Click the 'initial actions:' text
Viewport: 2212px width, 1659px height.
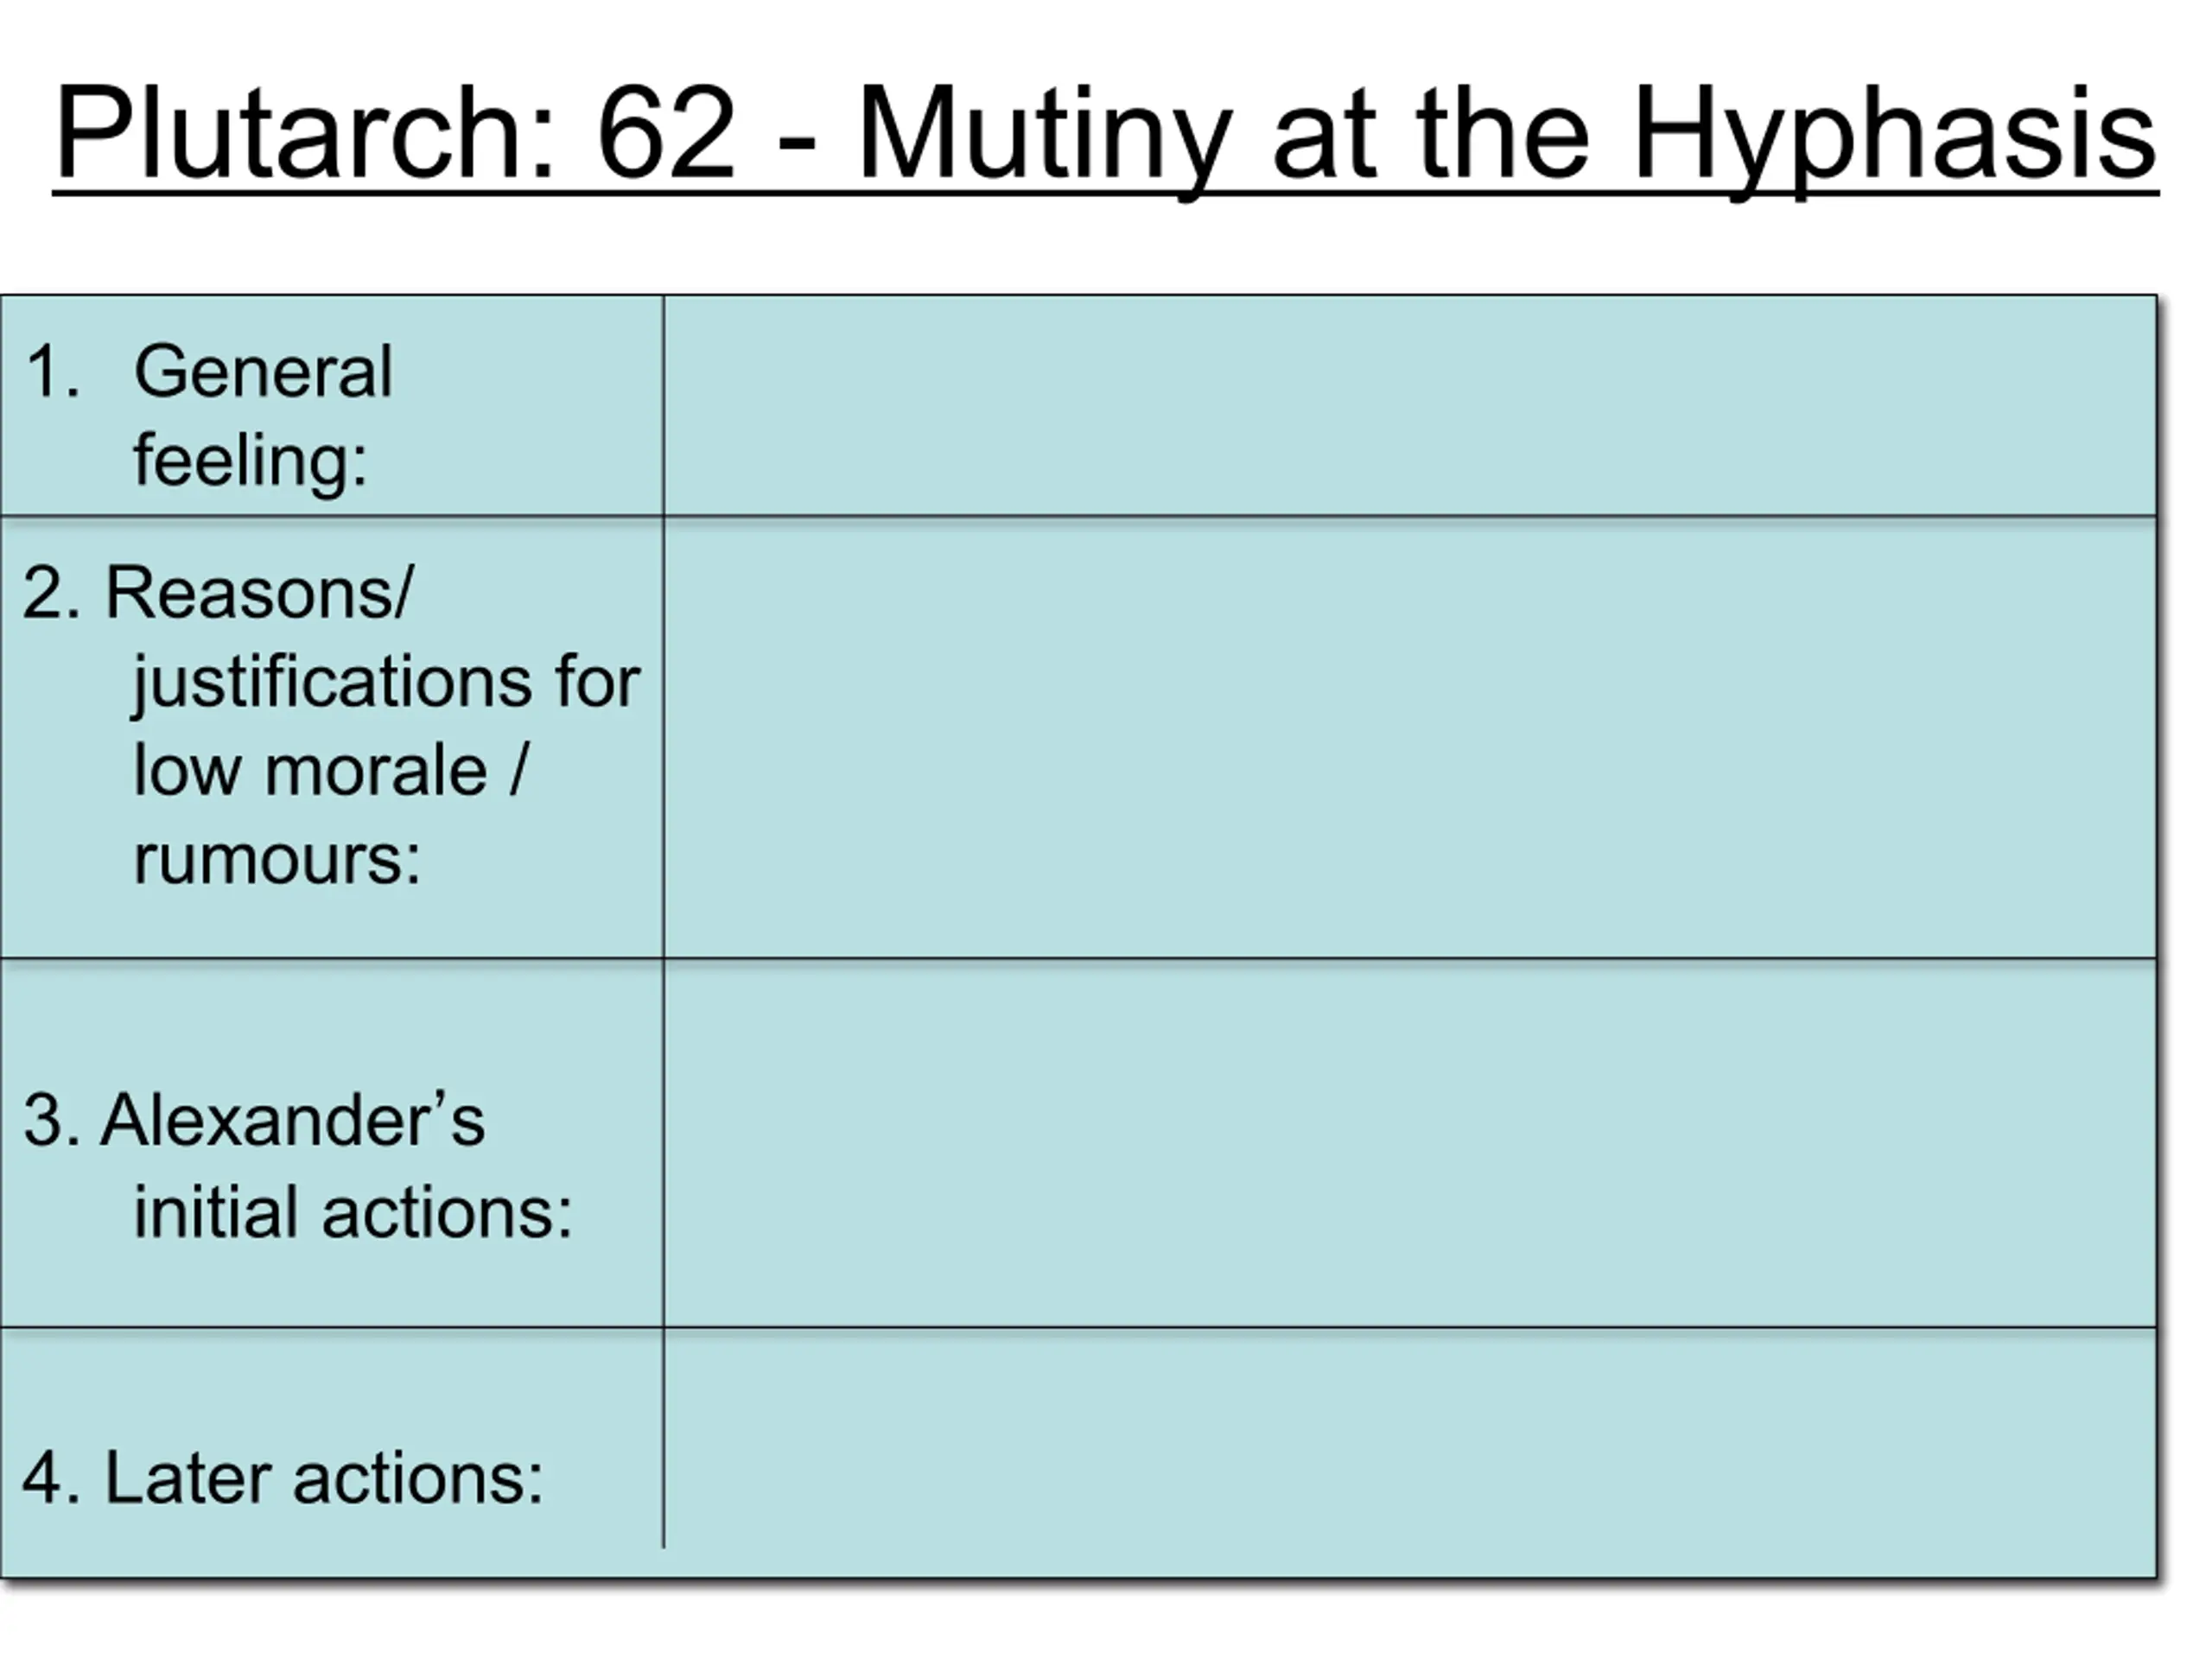pyautogui.click(x=353, y=1212)
